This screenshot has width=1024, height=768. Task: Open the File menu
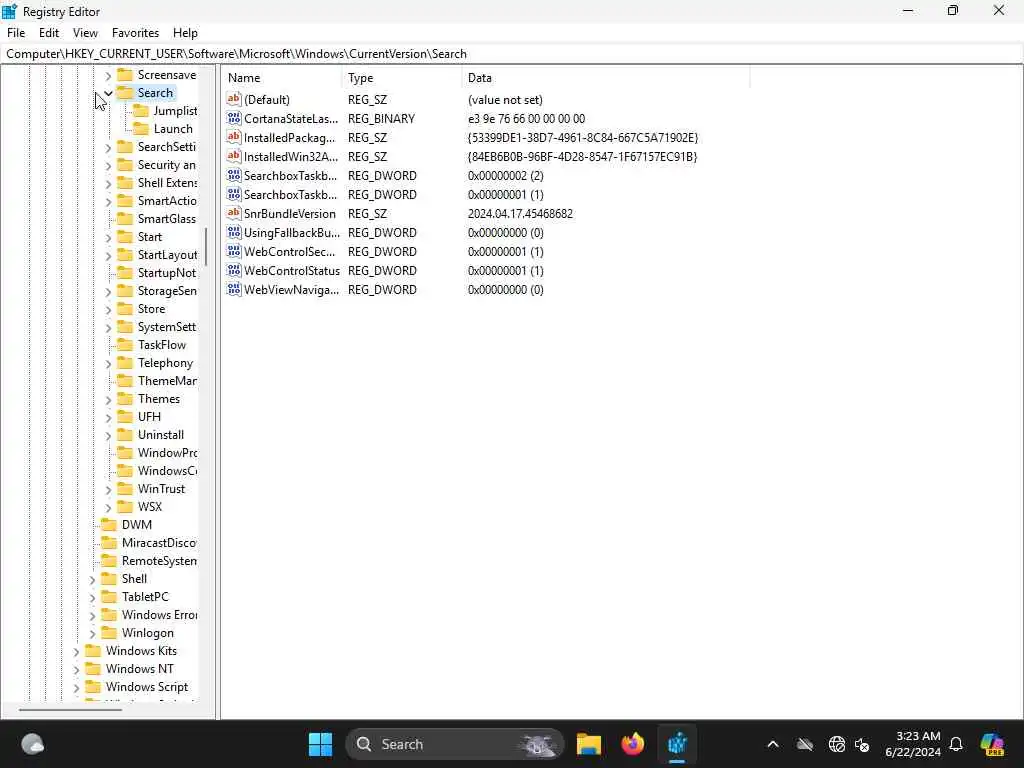pos(16,33)
